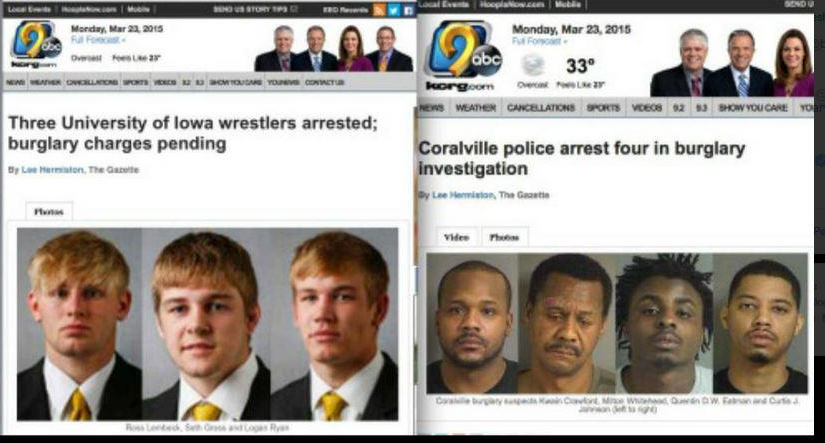
Task: Open Local Events link in left top bar
Action: click(x=29, y=9)
